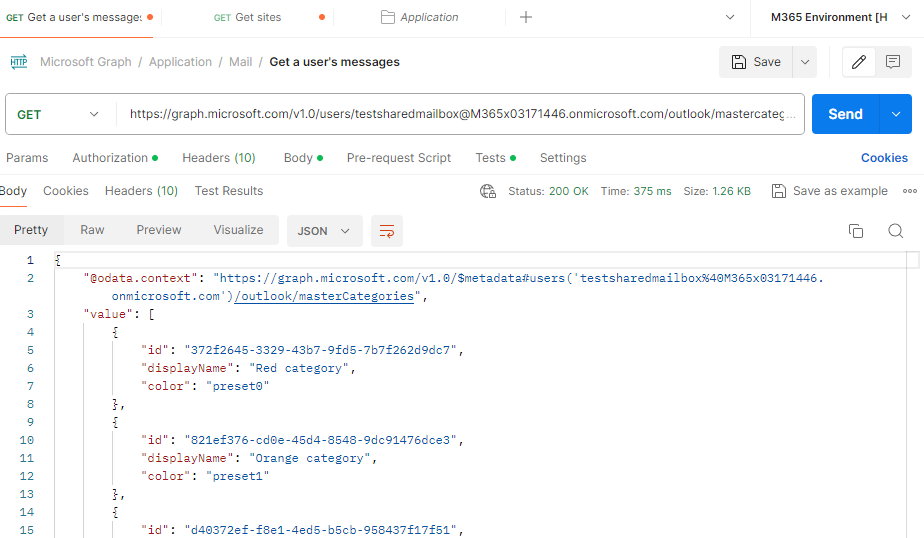
Task: Select the Visualize view
Action: (x=239, y=230)
